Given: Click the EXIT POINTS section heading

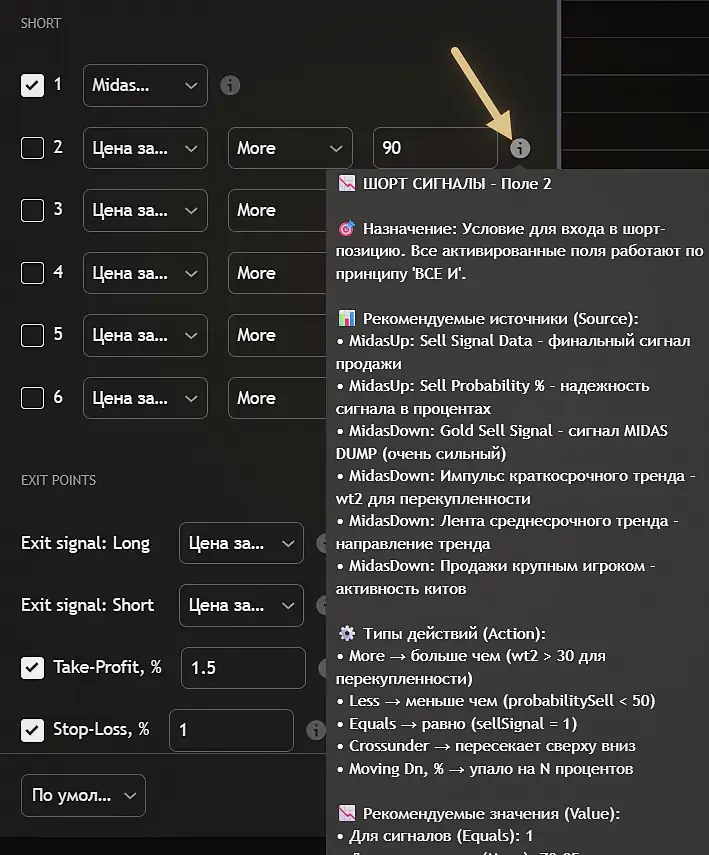Looking at the screenshot, I should click(x=58, y=480).
